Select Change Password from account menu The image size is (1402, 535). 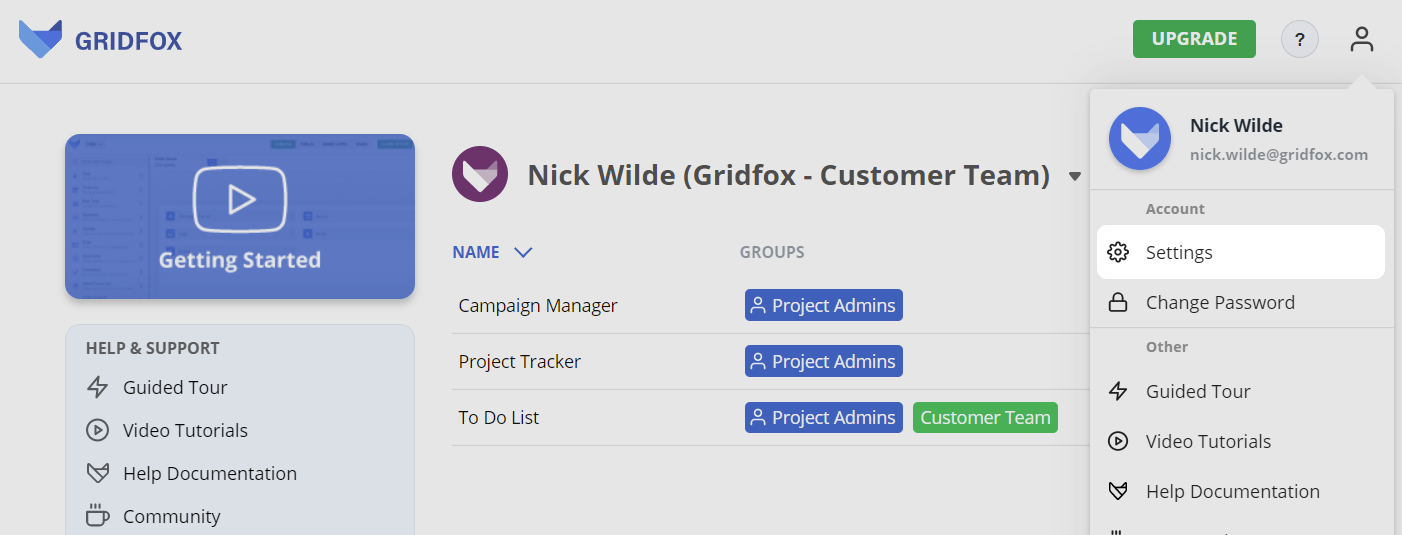[x=1220, y=303]
